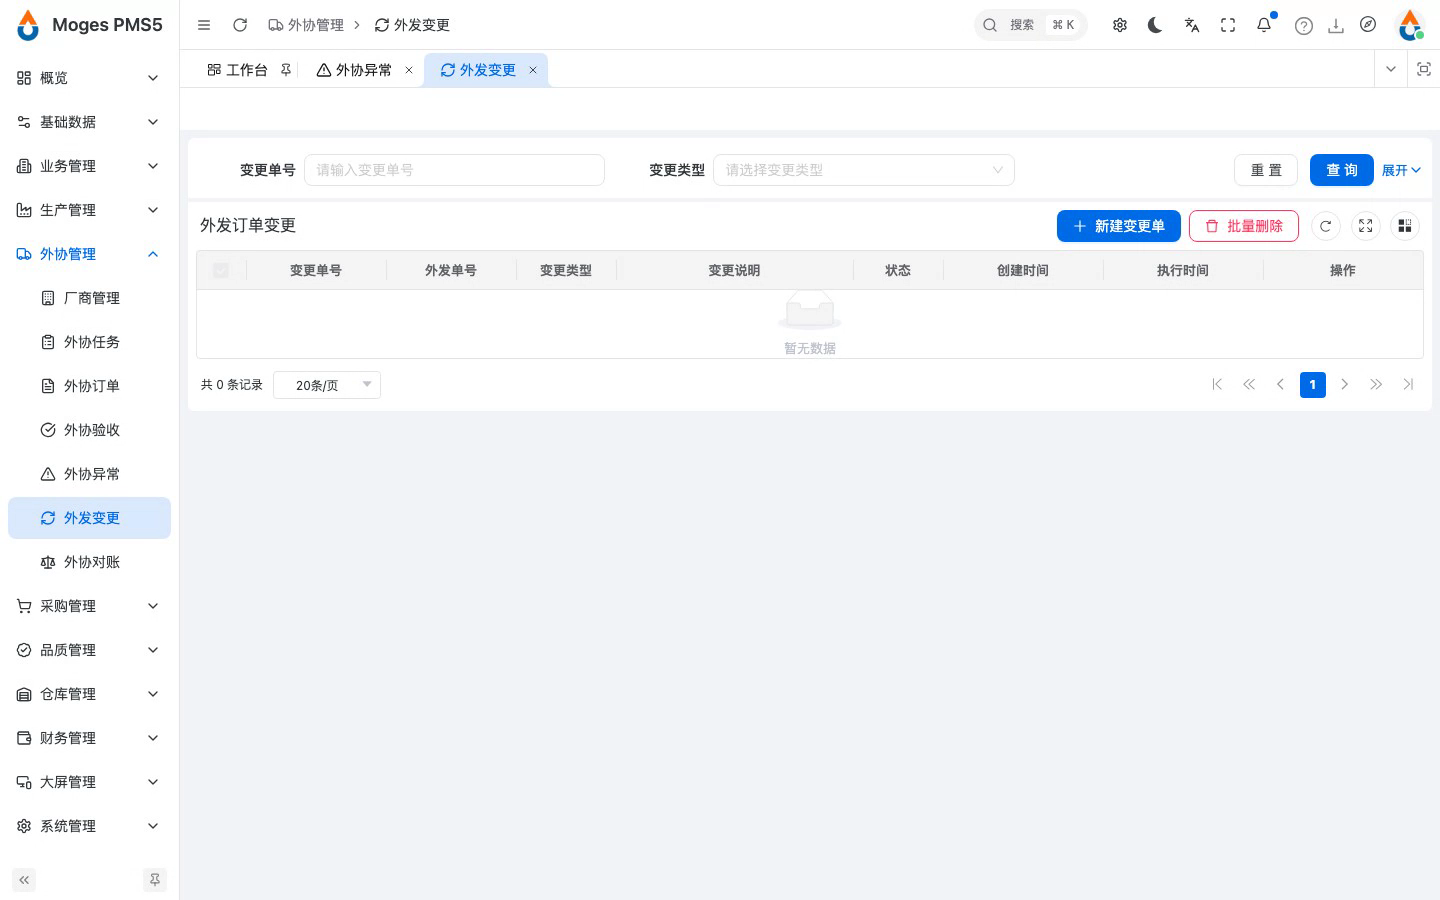Click the 新建变更单 button
The width and height of the screenshot is (1440, 900).
point(1119,226)
